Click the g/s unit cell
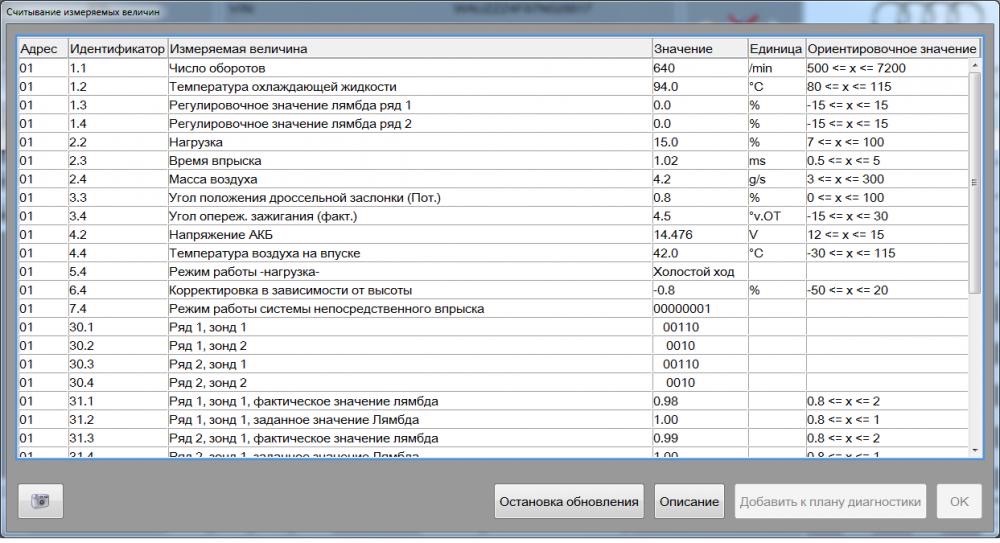This screenshot has width=1000, height=543. click(x=776, y=179)
